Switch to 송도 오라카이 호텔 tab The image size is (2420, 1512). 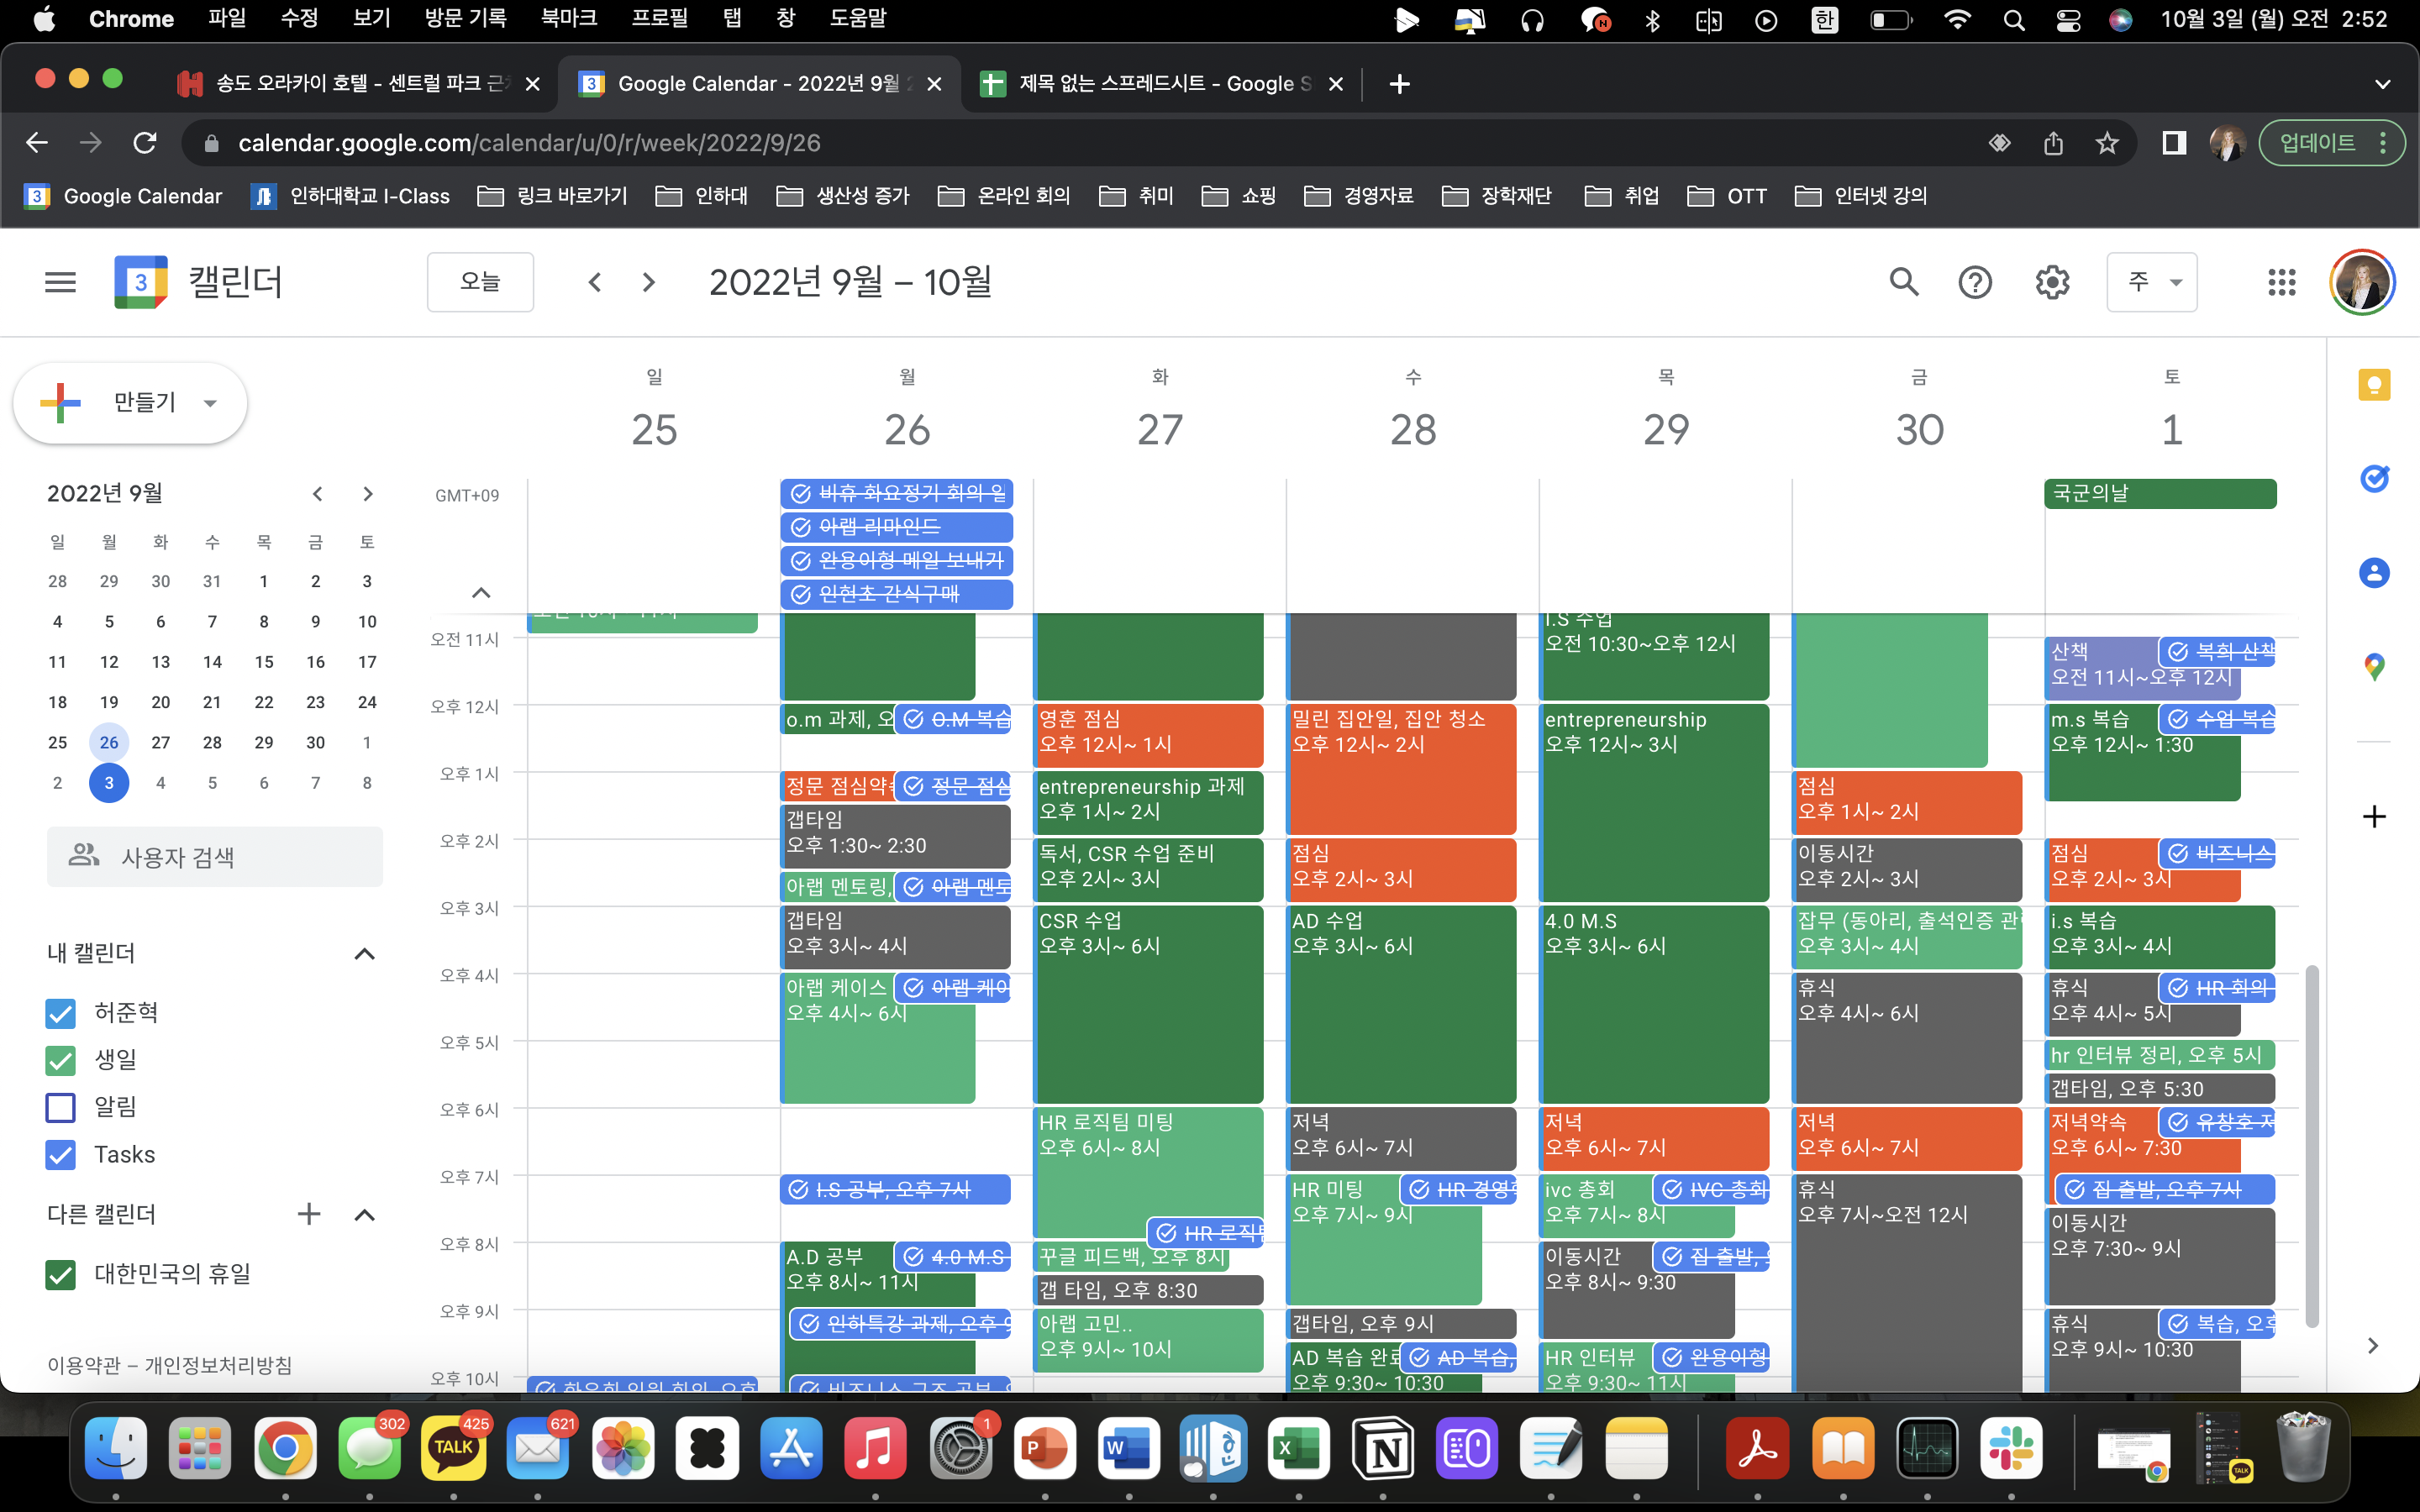[x=360, y=84]
